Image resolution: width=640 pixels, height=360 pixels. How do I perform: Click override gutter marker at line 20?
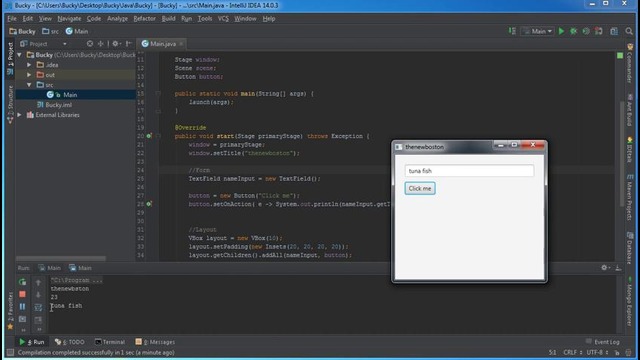(149, 136)
